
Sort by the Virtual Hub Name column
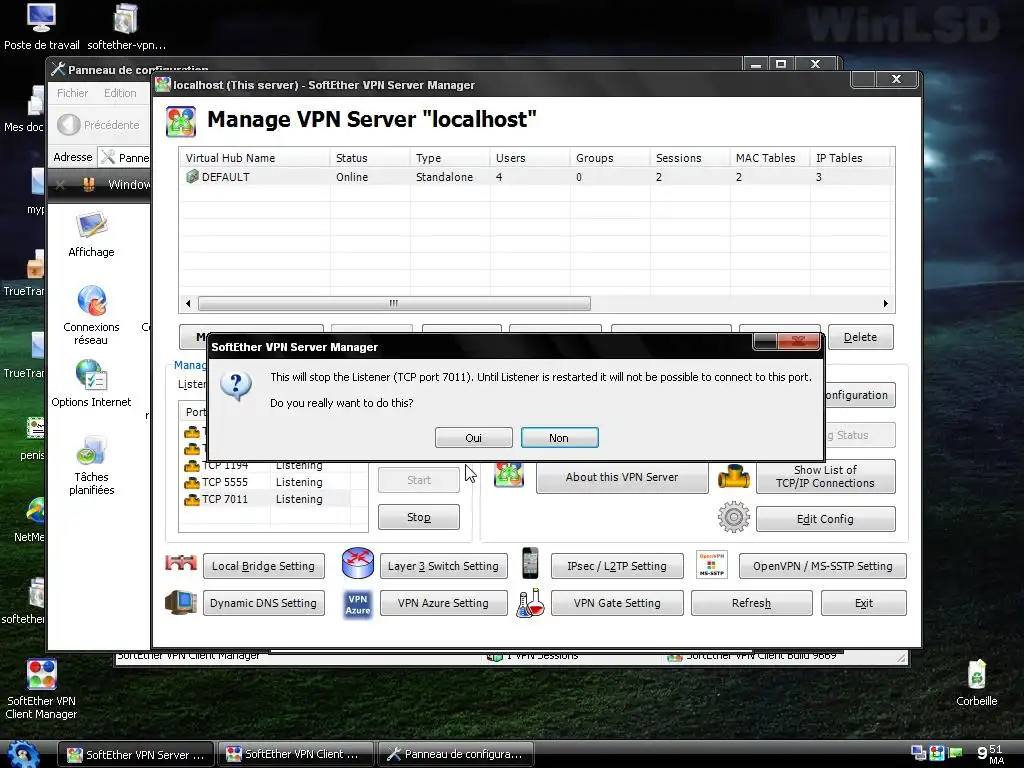(255, 158)
